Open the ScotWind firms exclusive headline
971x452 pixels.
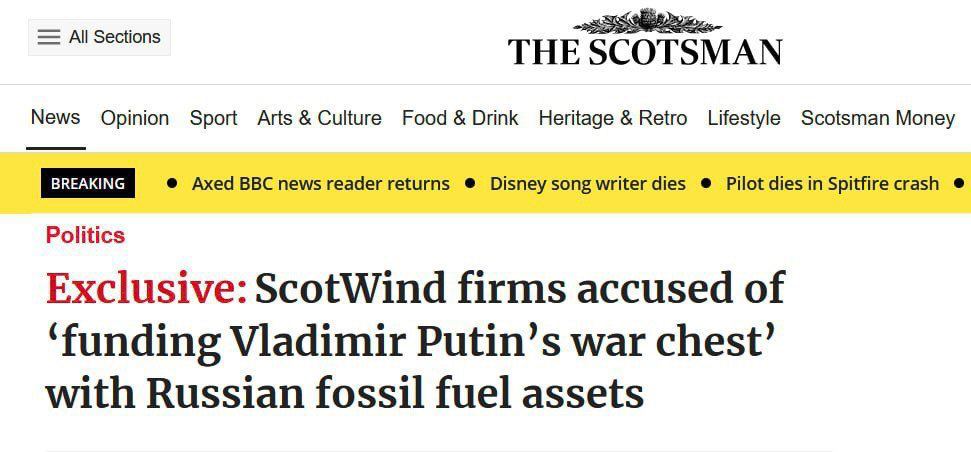415,341
